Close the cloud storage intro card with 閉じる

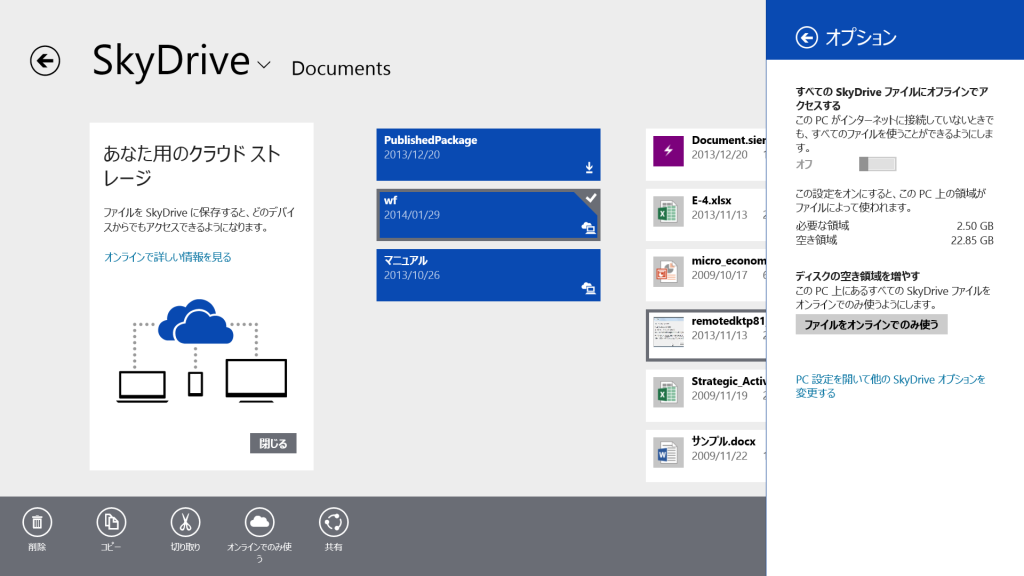tap(273, 443)
